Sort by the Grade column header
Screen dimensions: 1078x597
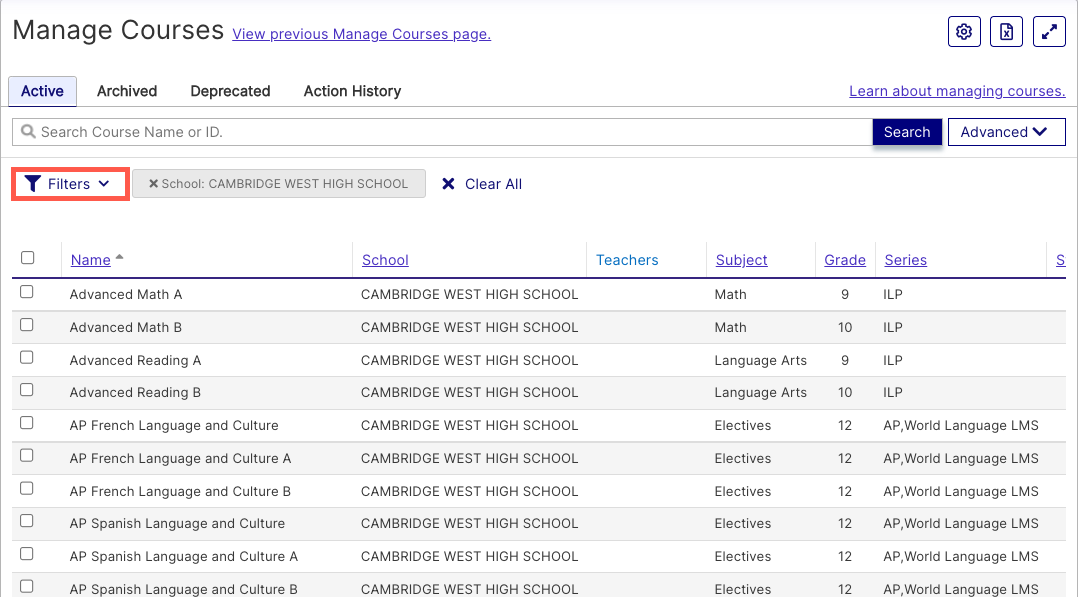(x=845, y=260)
